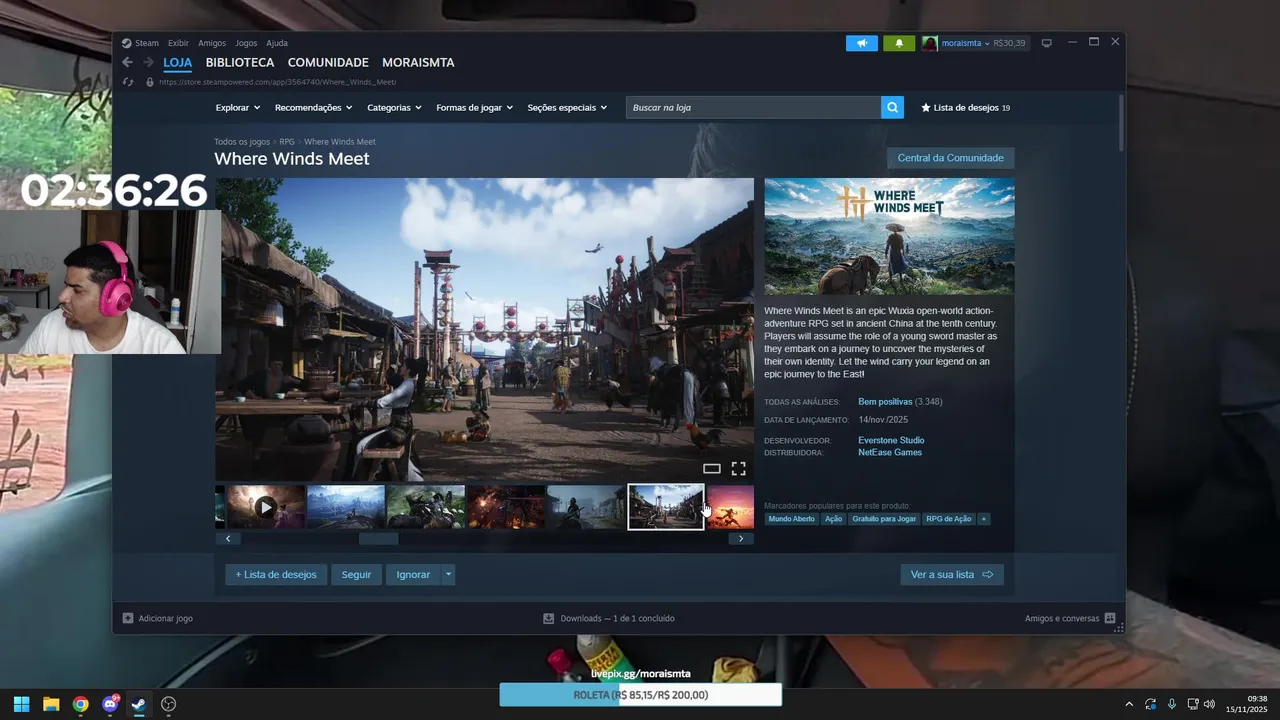1280x720 pixels.
Task: Open Google Chrome from taskbar
Action: [x=80, y=704]
